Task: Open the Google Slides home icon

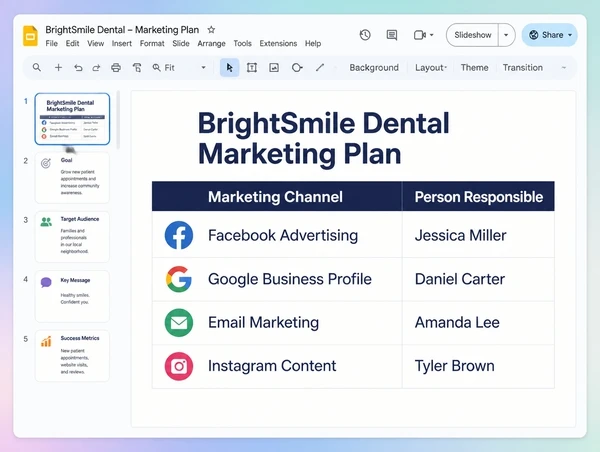Action: tap(30, 36)
